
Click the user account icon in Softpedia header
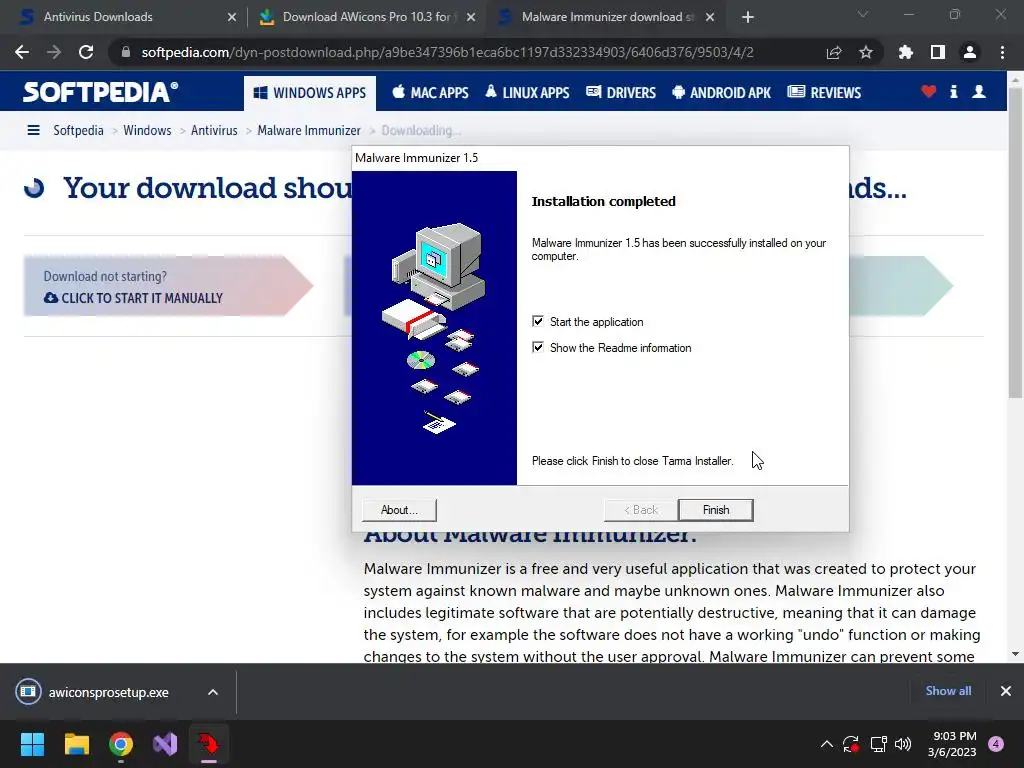(979, 92)
